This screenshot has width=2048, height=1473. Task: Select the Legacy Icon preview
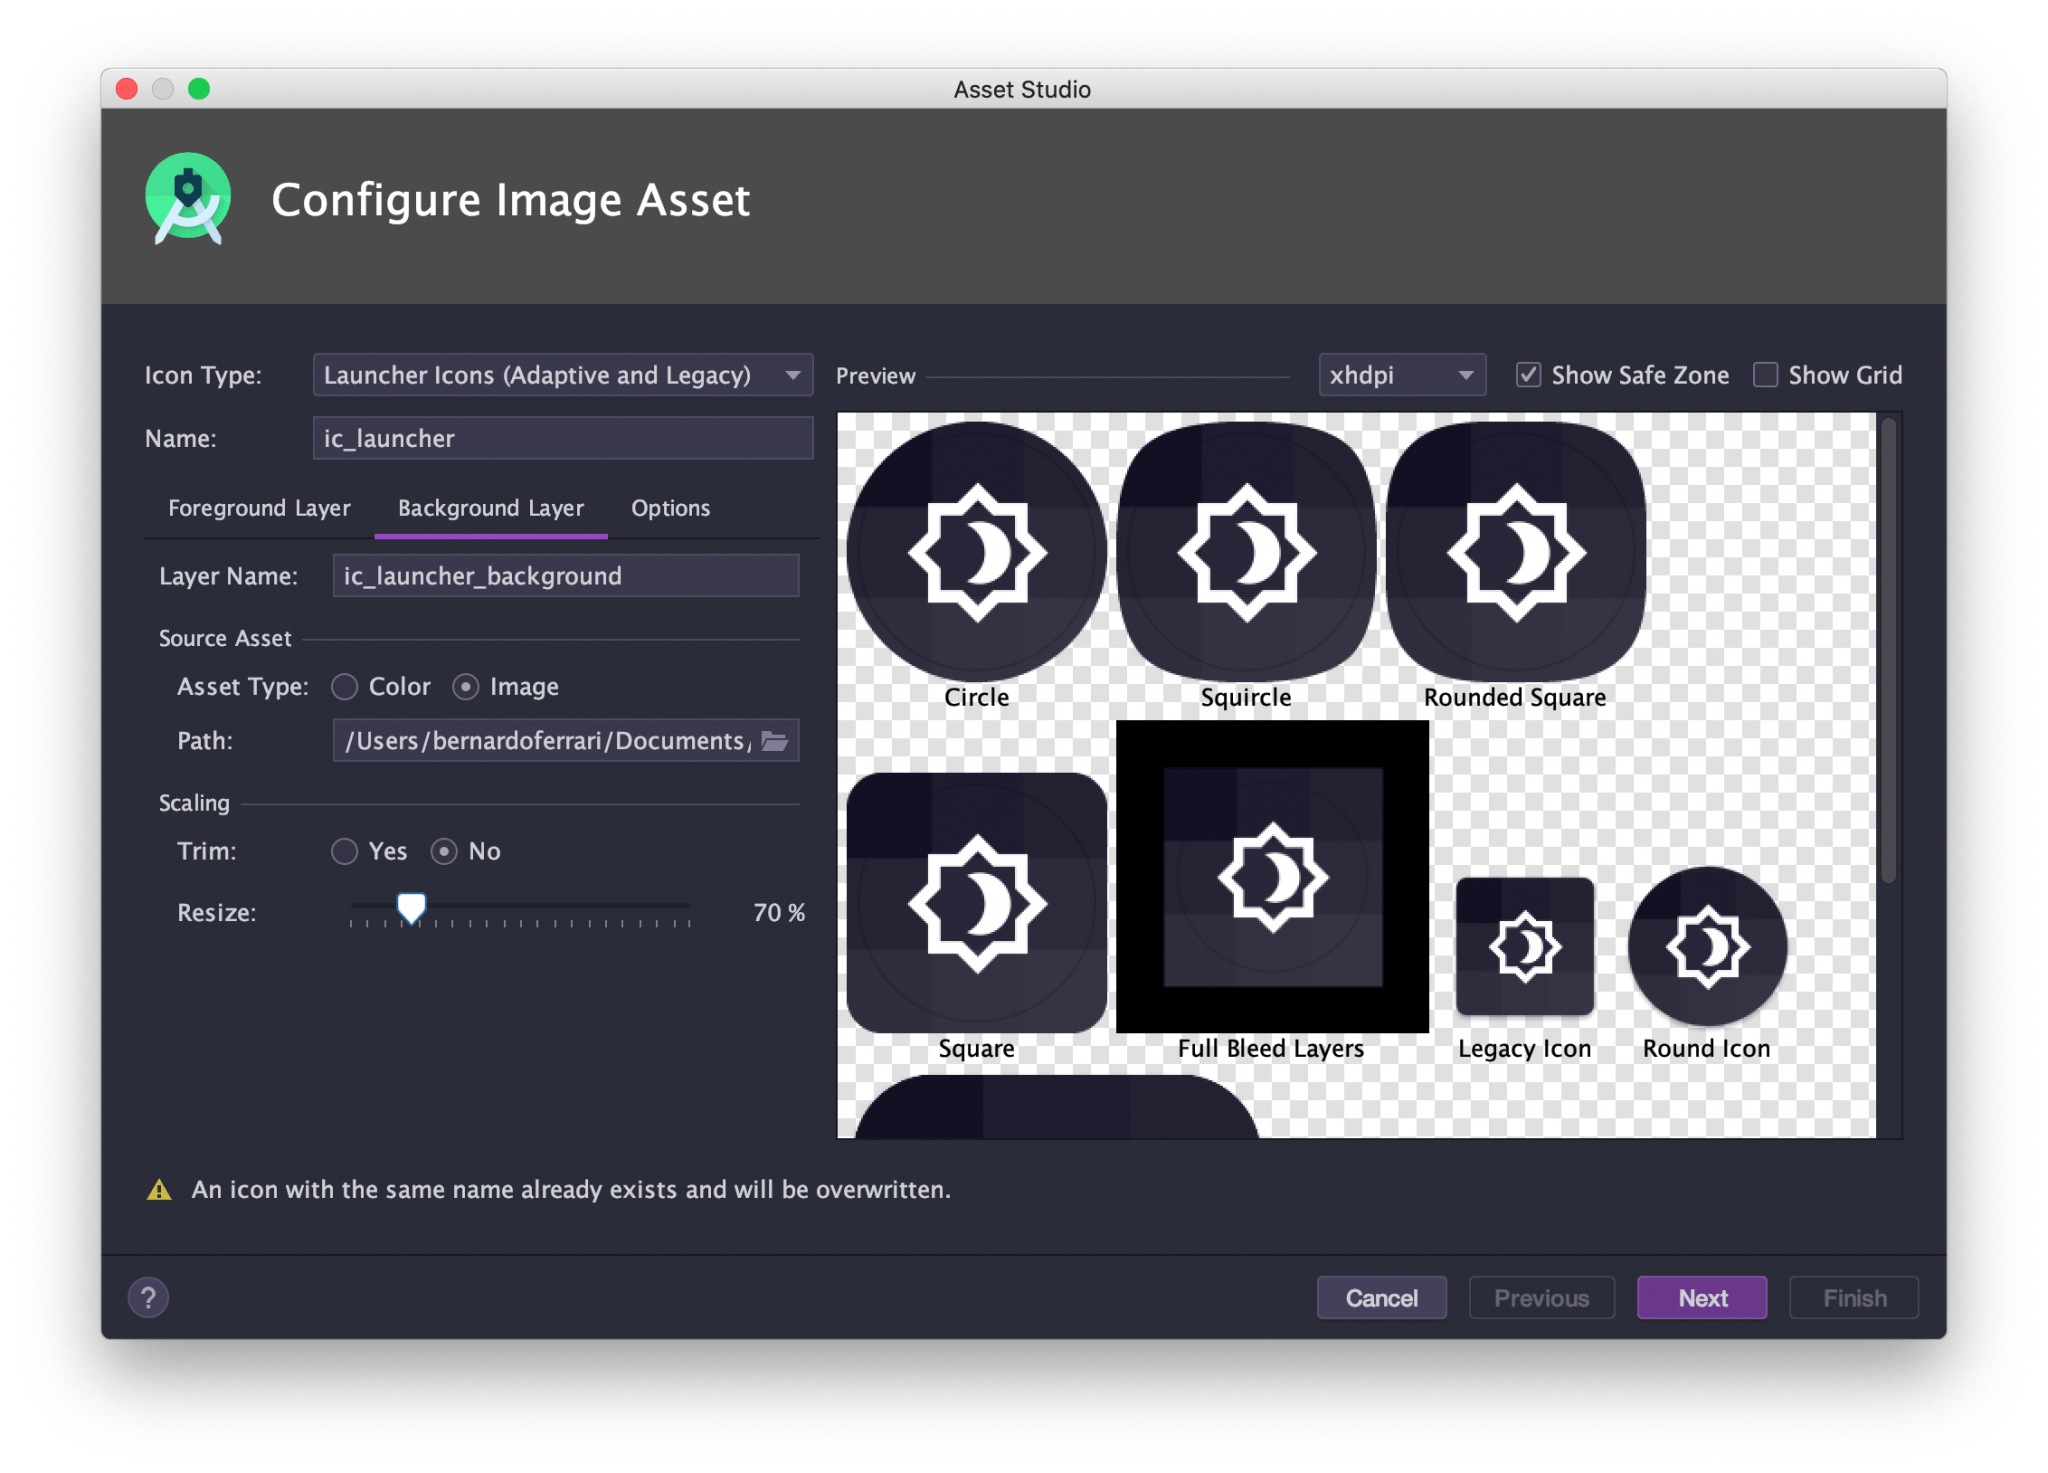pyautogui.click(x=1525, y=946)
